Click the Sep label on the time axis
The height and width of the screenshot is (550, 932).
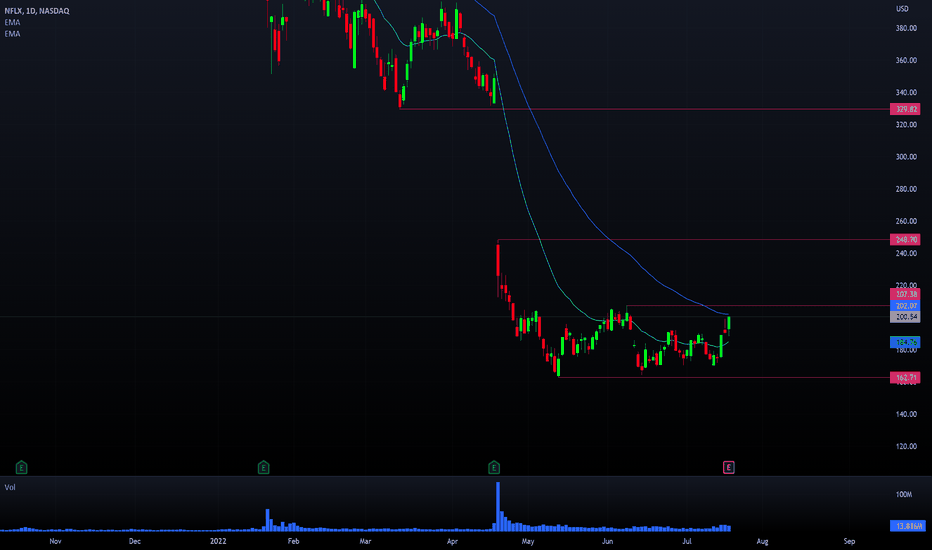(x=849, y=541)
